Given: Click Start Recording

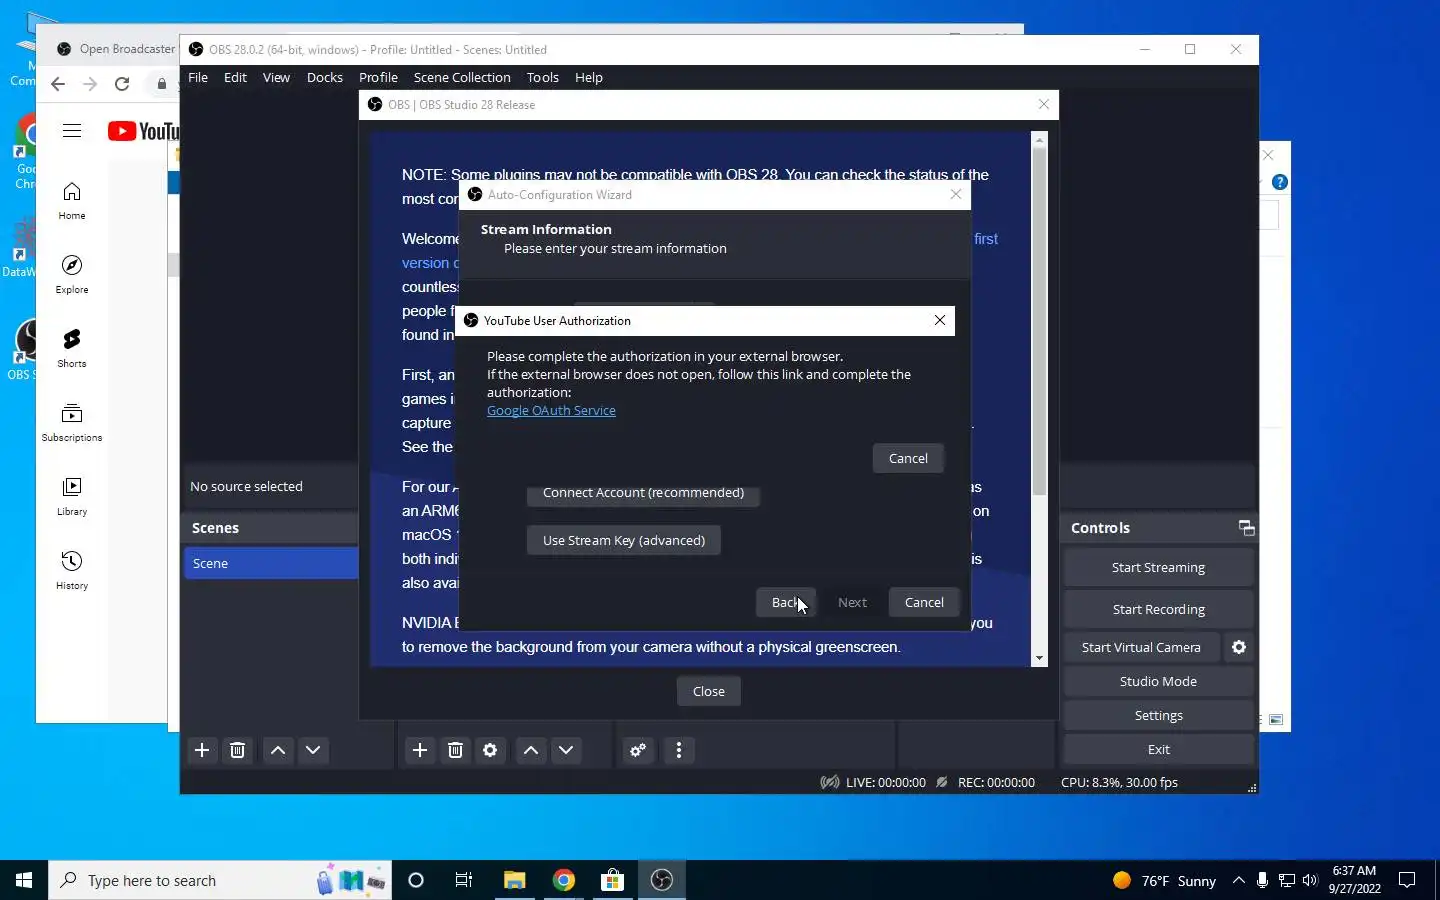Looking at the screenshot, I should coord(1158,609).
